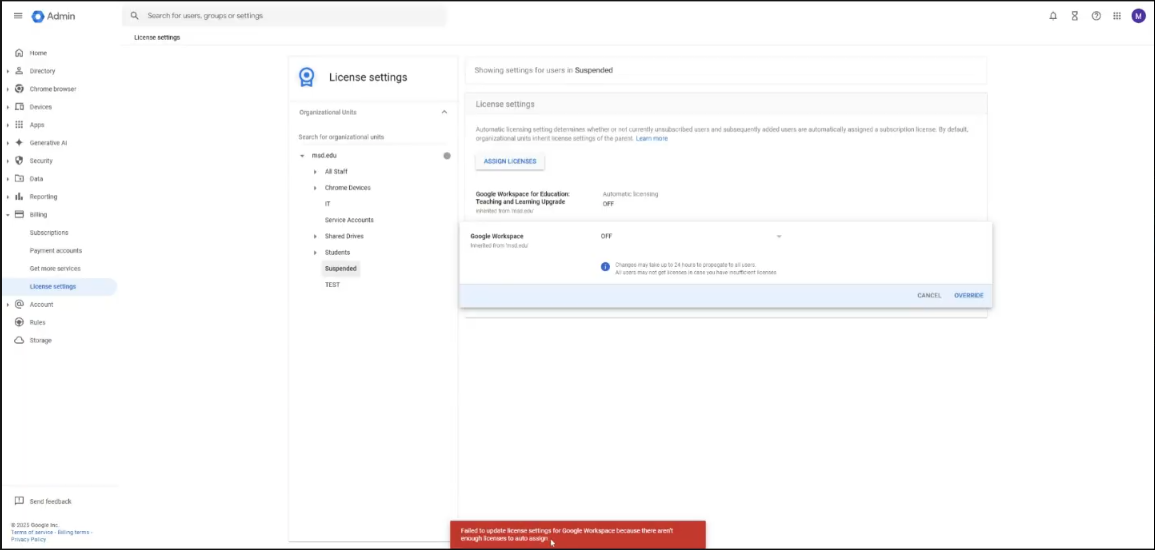This screenshot has width=1155, height=550.
Task: Open Reporting in the sidebar
Action: click(43, 197)
